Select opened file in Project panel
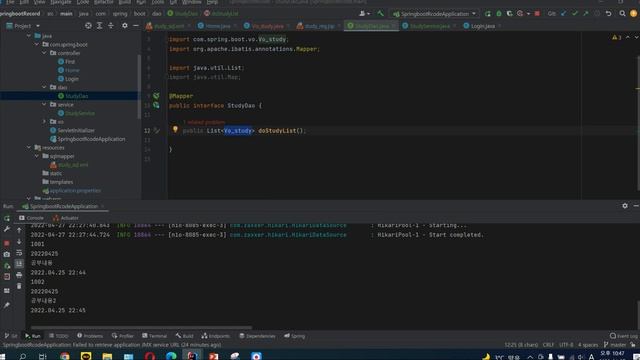The image size is (640, 360). [x=88, y=26]
